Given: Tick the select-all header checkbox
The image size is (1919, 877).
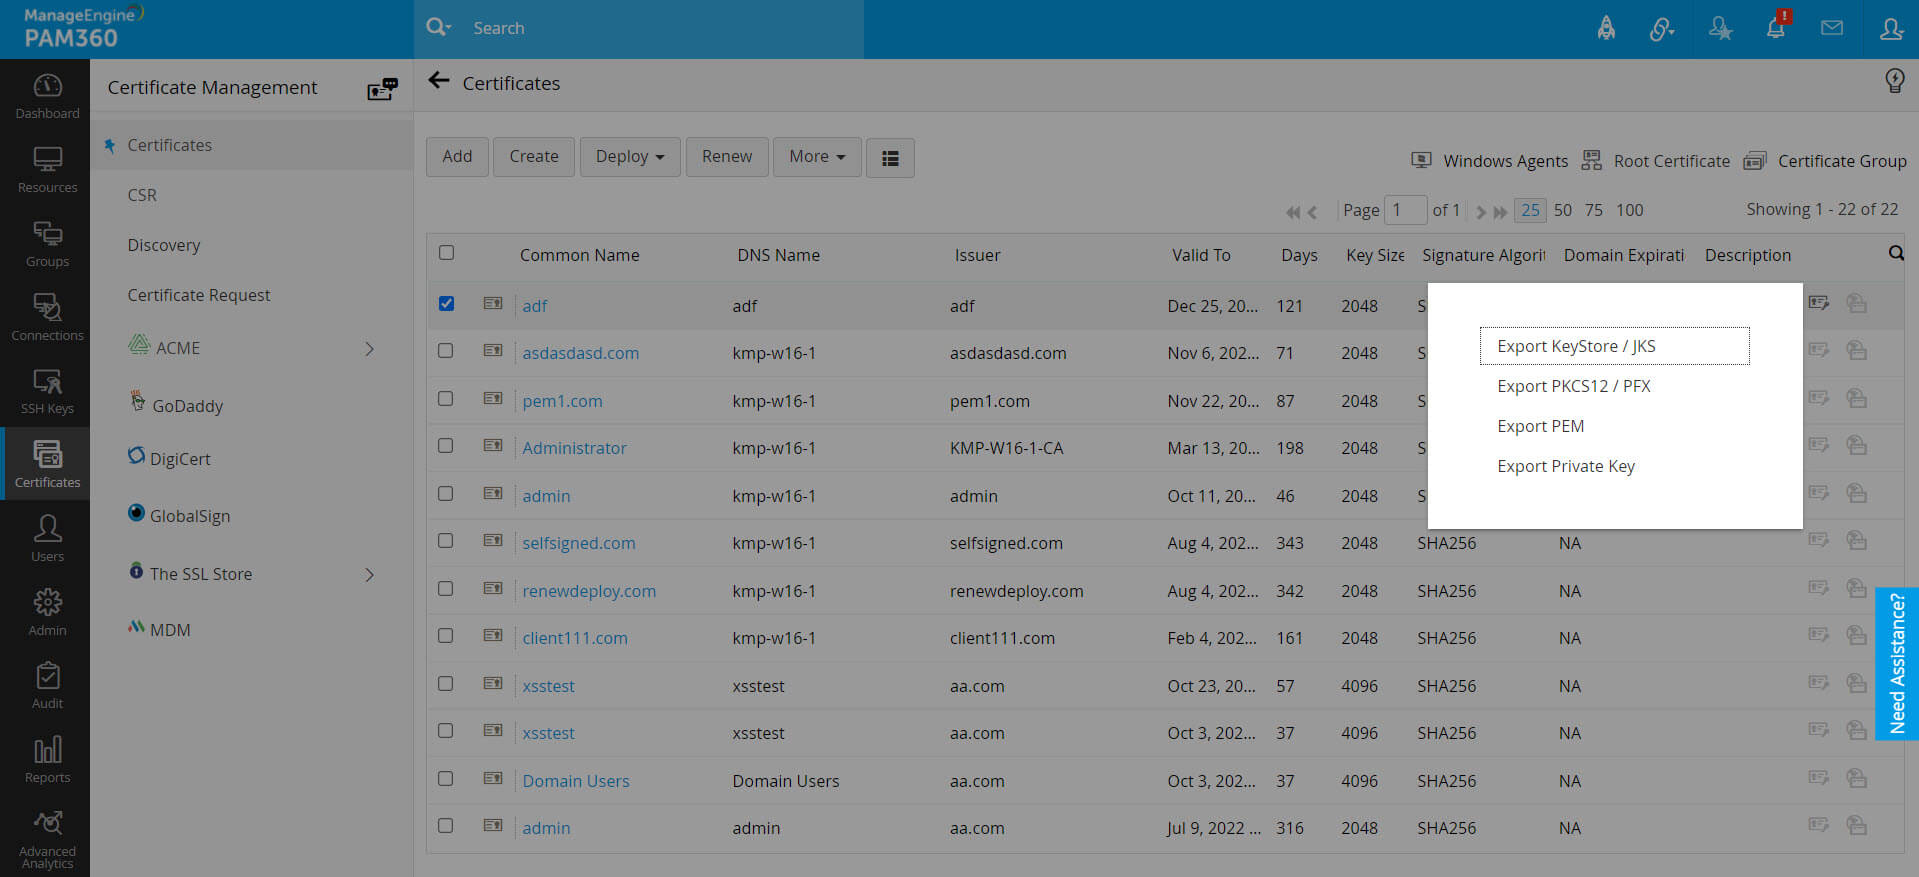Looking at the screenshot, I should point(446,252).
